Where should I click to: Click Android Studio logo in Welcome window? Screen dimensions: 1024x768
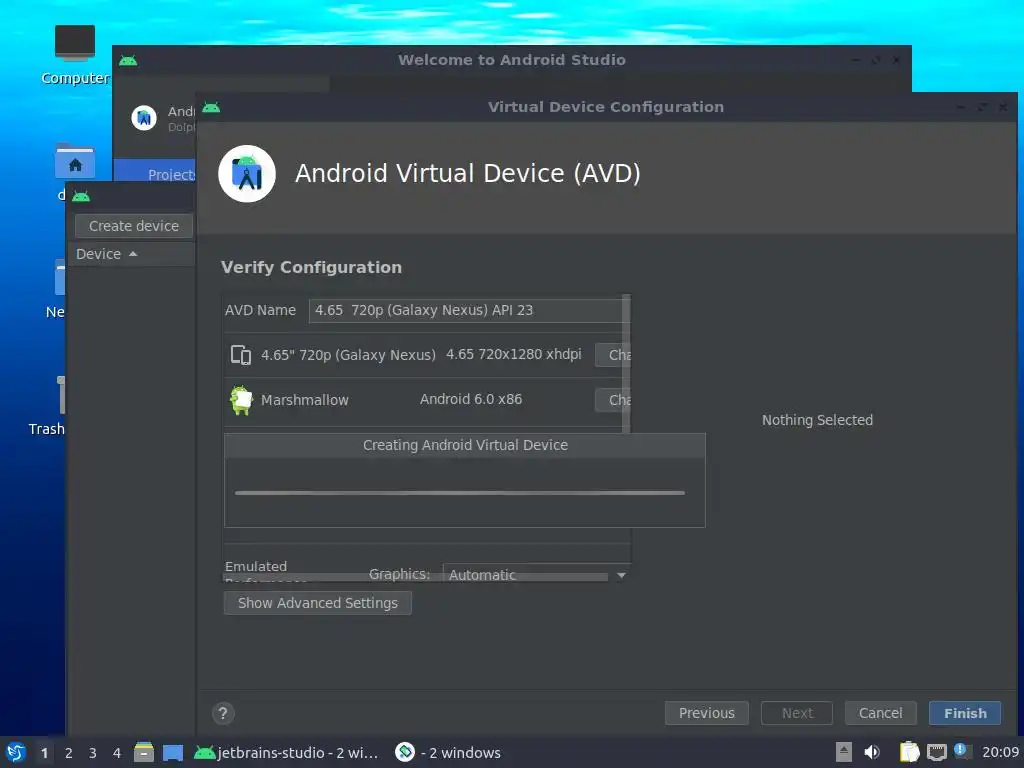point(144,118)
